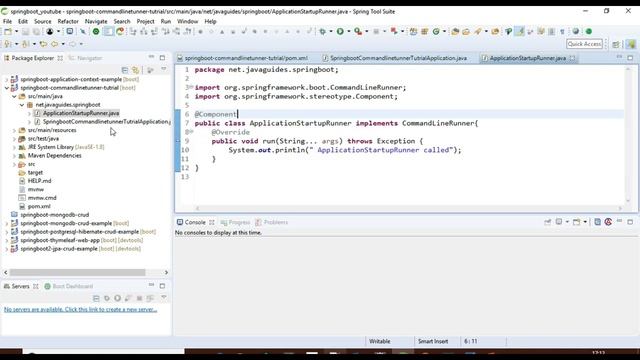Click the Run Last Tool icon with red toolbox
This screenshot has width=640, height=360.
click(358, 31)
